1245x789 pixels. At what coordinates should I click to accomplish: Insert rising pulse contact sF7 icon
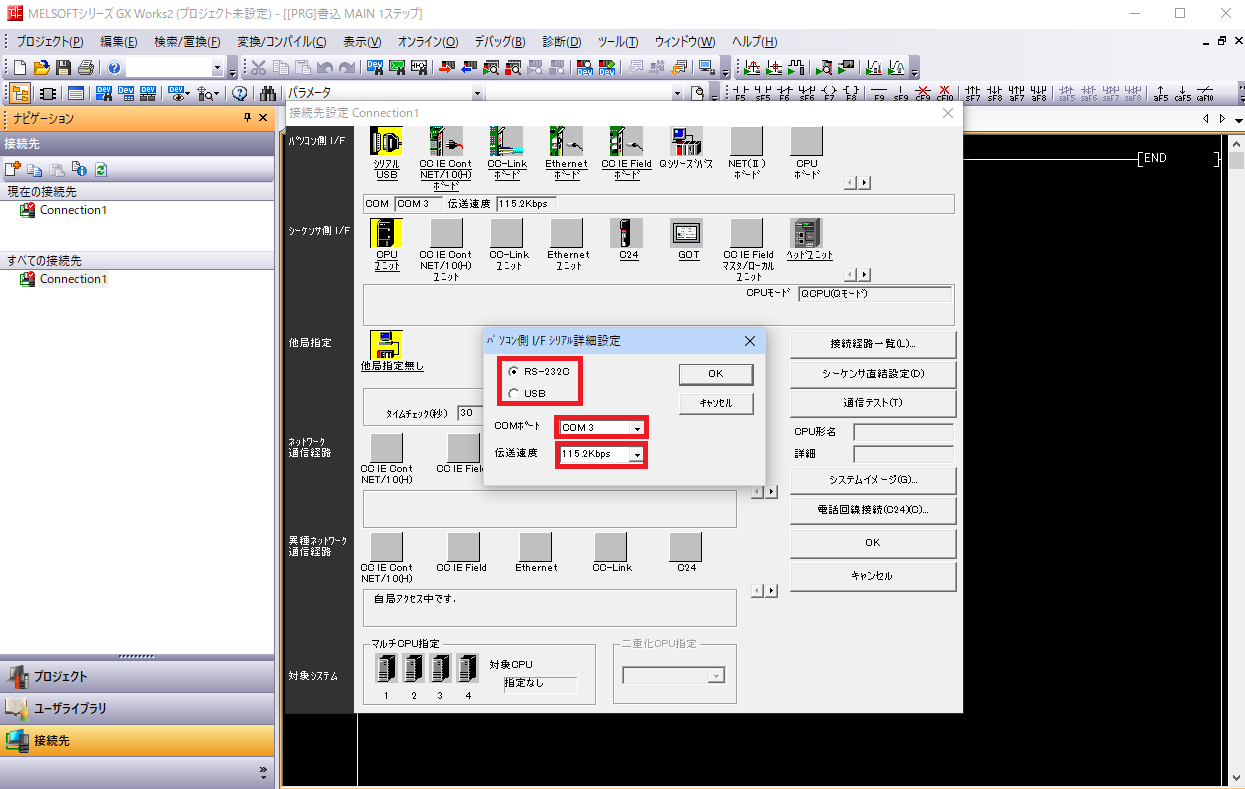[x=973, y=94]
